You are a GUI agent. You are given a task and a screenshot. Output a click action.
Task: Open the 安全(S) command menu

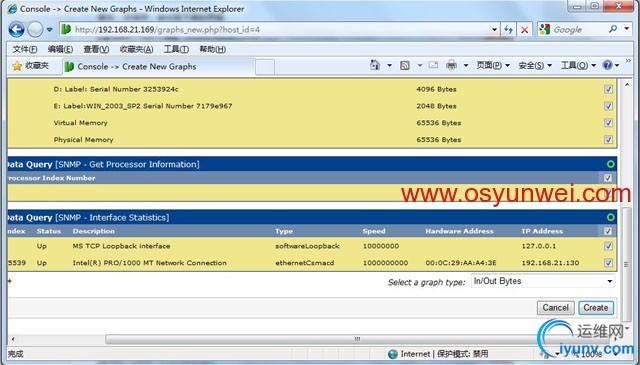(535, 65)
